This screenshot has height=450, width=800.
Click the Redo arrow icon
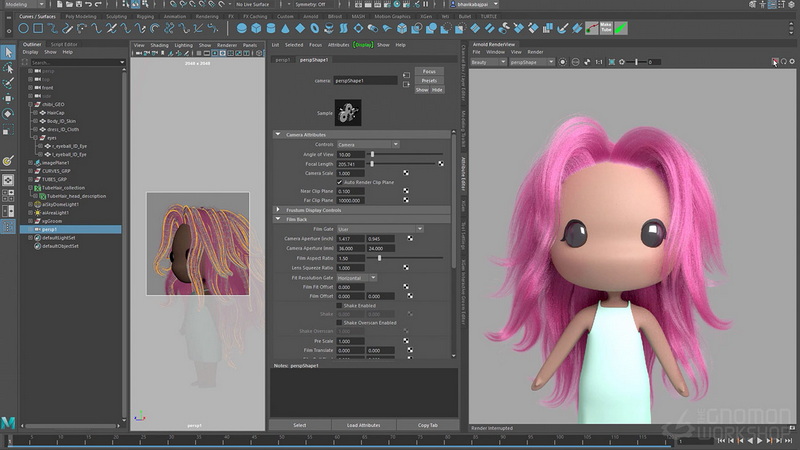98,4
